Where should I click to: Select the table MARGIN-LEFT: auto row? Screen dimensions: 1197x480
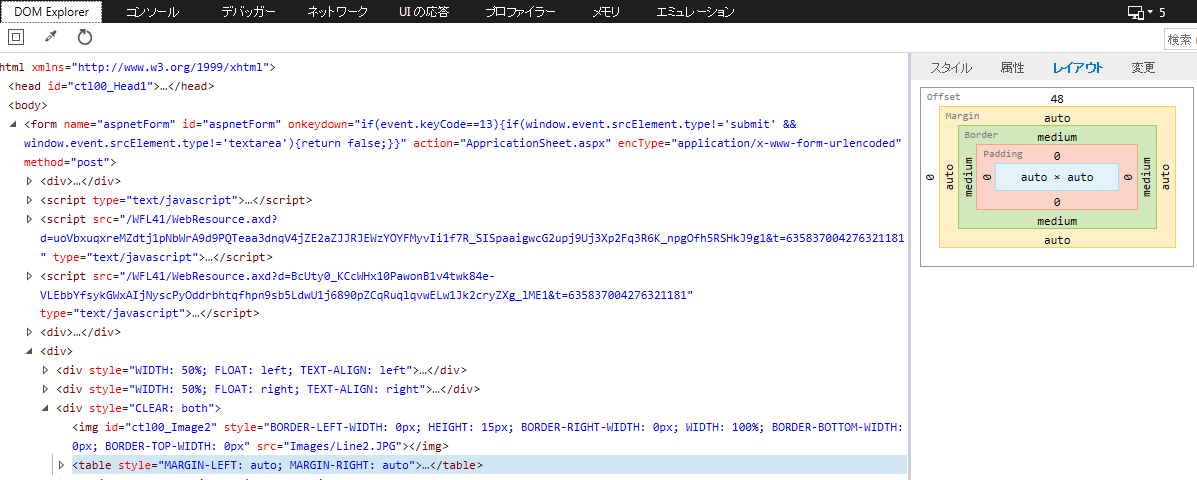(x=489, y=465)
